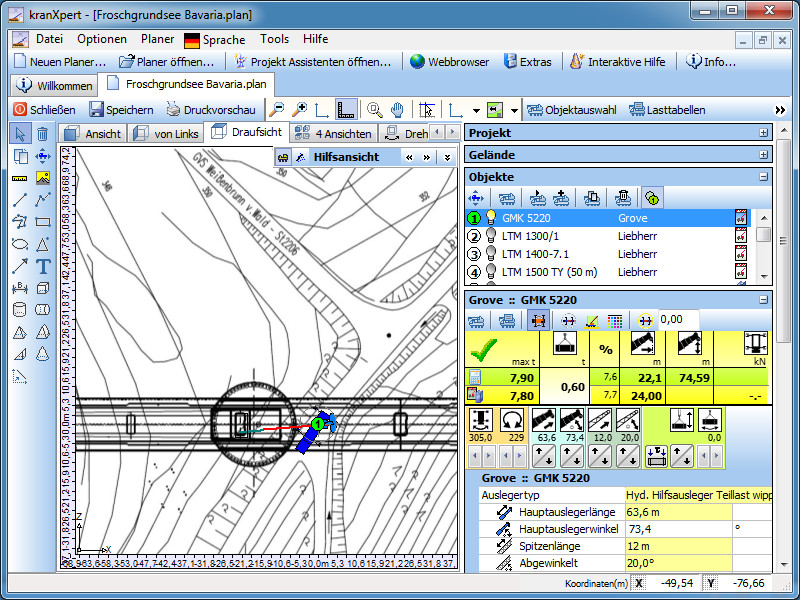Click the delete crane icon in Objekte toolbar
800x600 pixels.
tap(622, 198)
